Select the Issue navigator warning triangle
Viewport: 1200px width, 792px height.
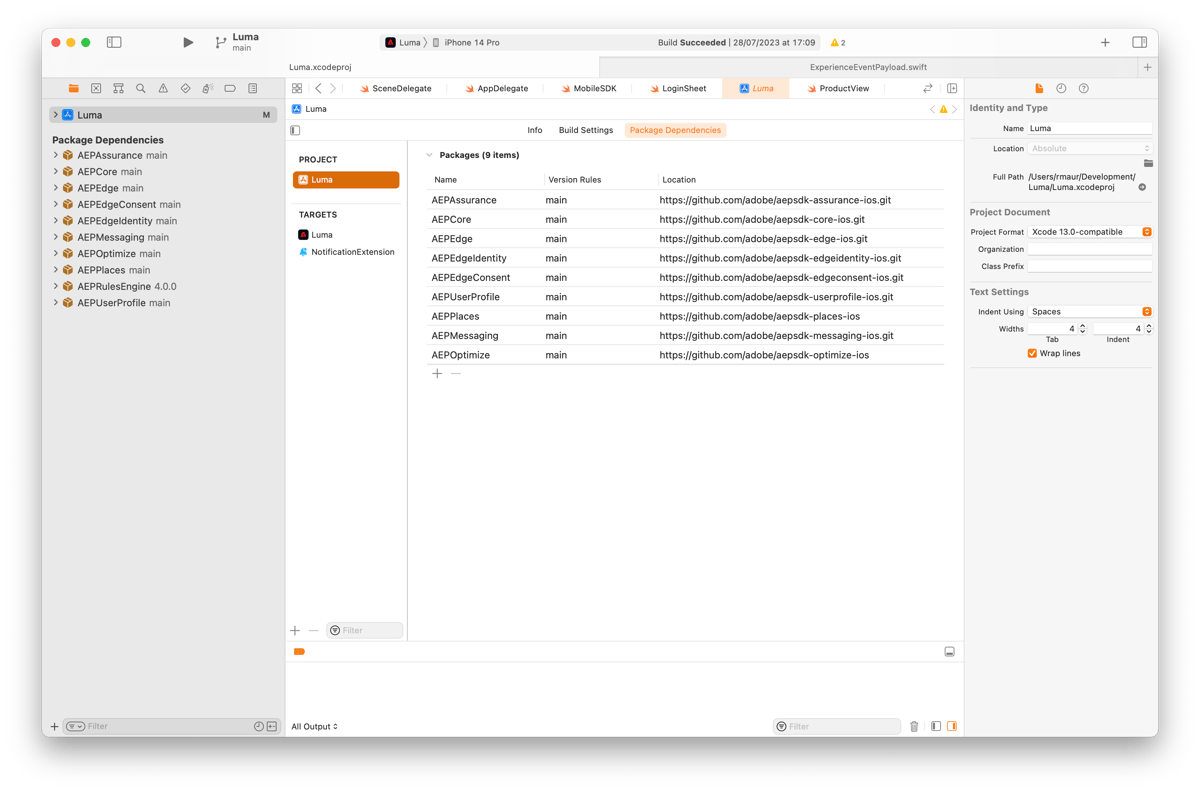pos(163,89)
